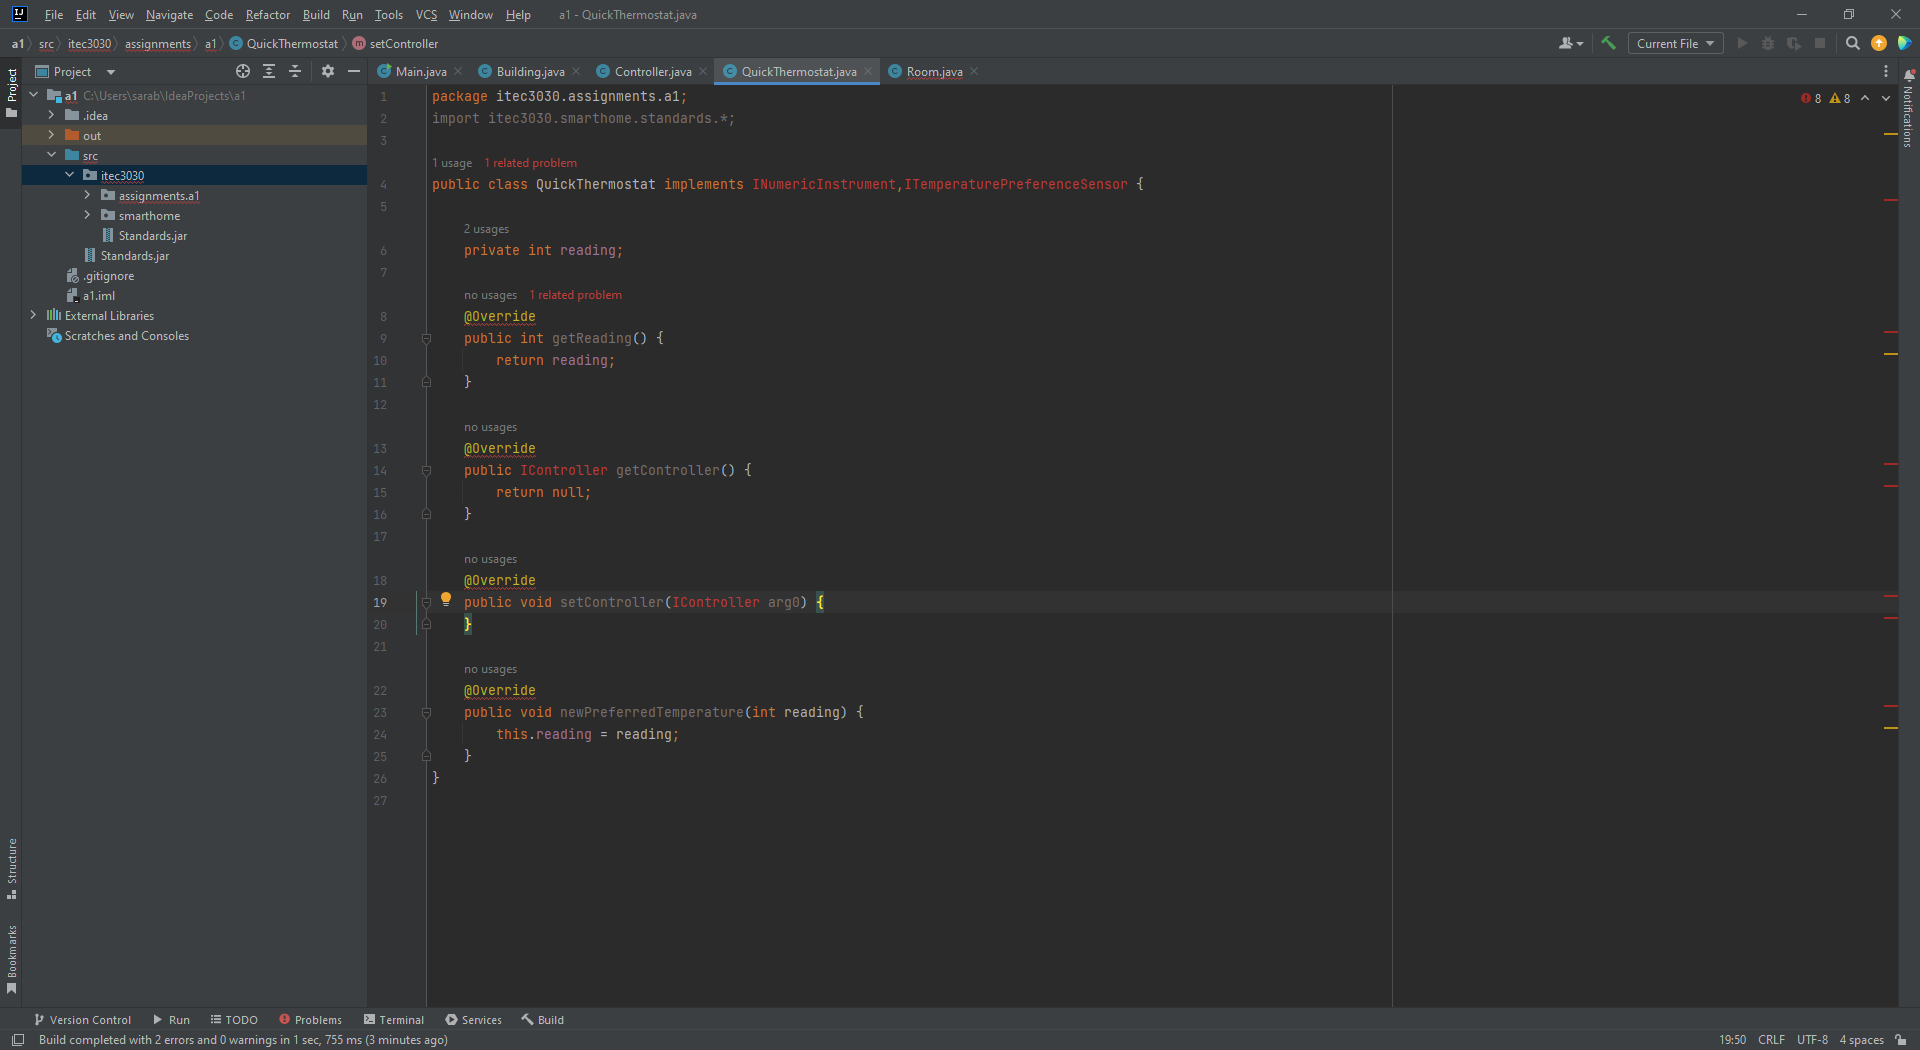Open the Problems tool window

[x=310, y=1019]
